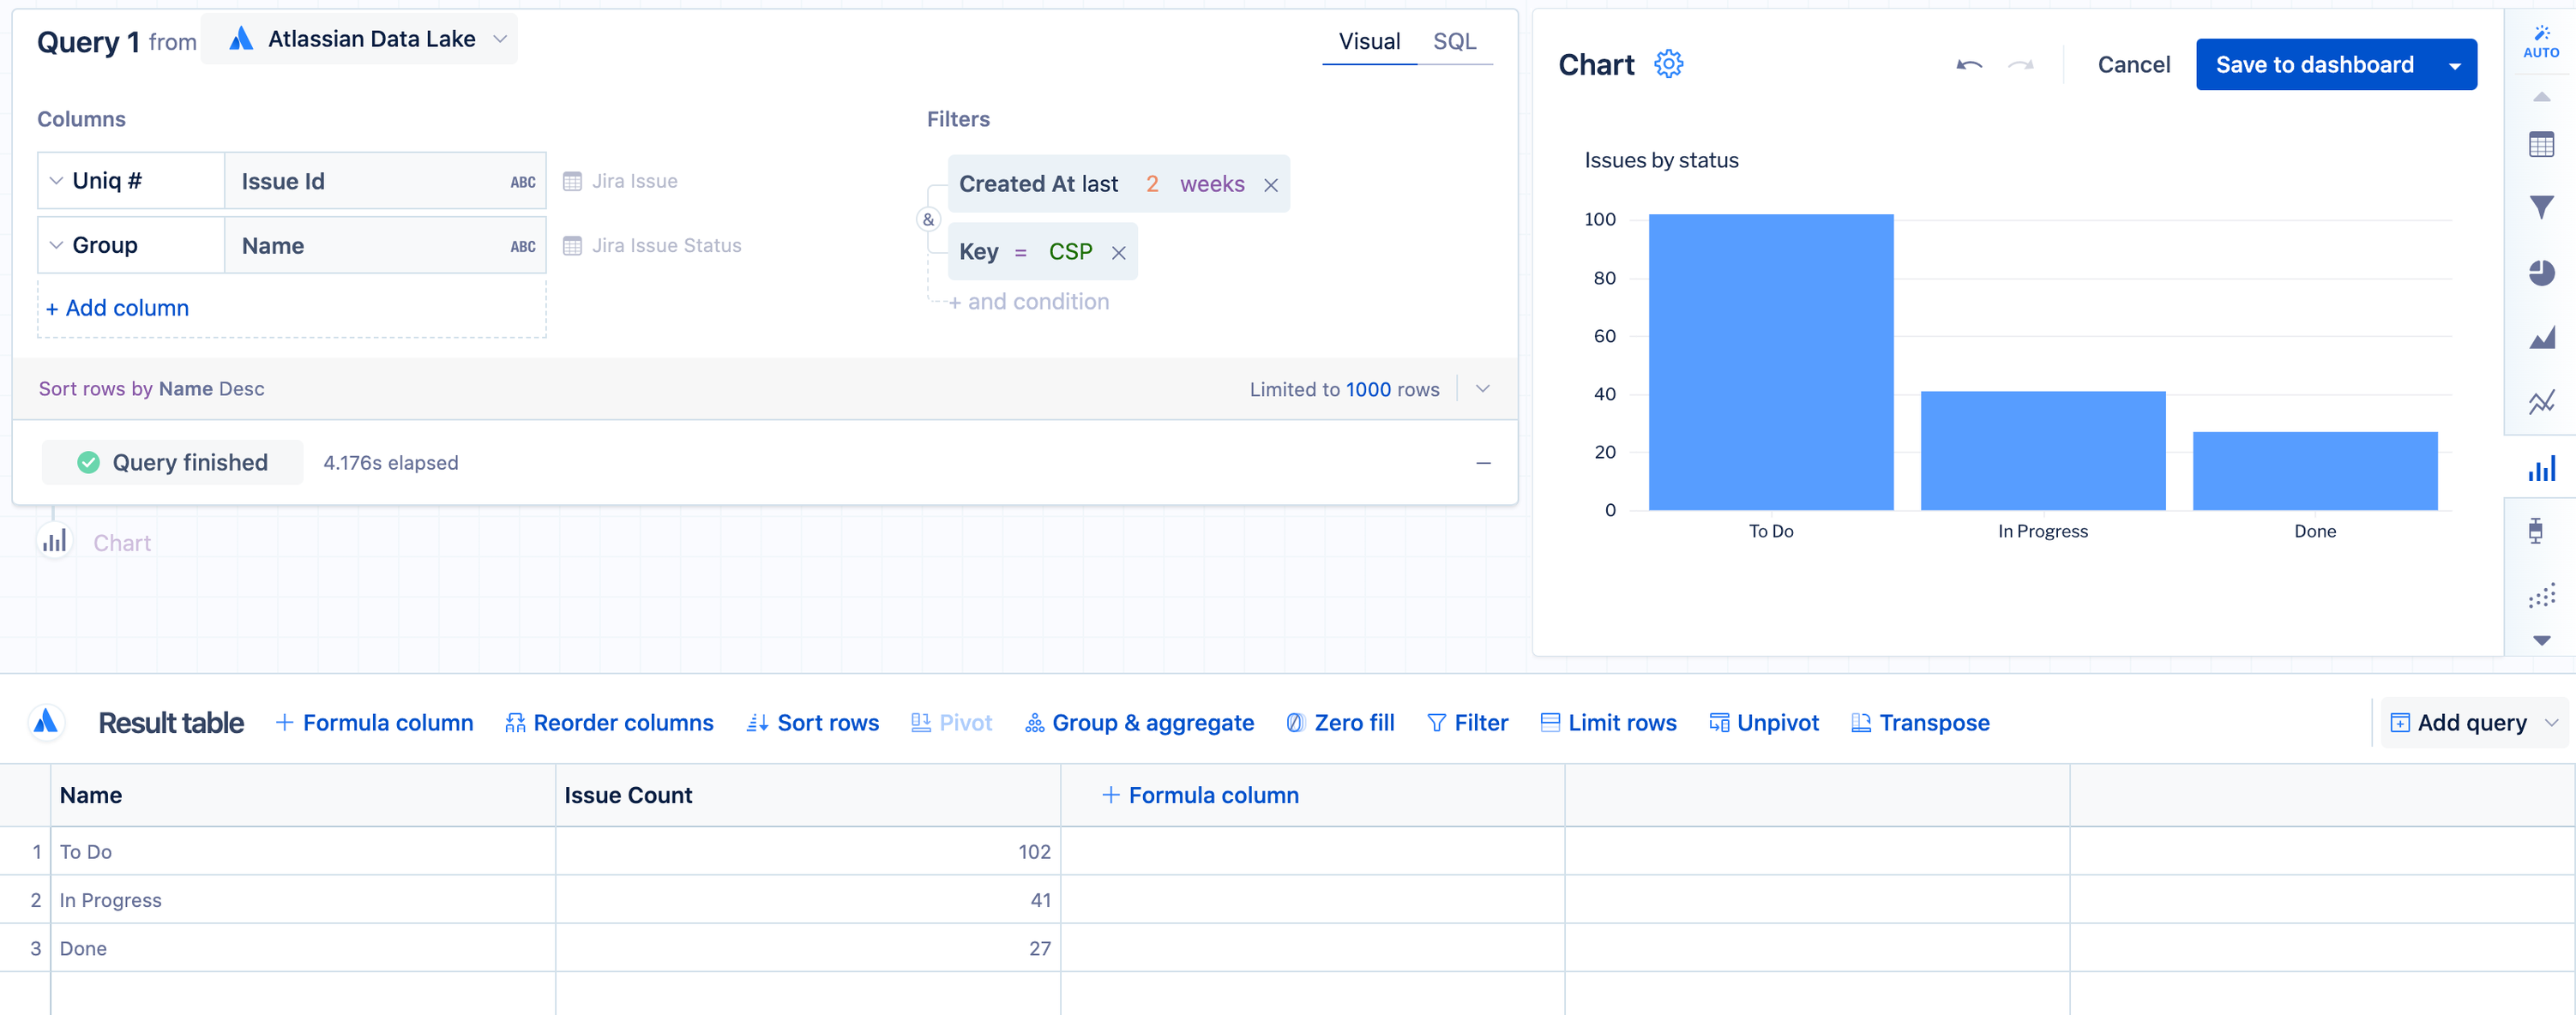Click the To Do bar in chart
2576x1015 pixels.
tap(1770, 362)
